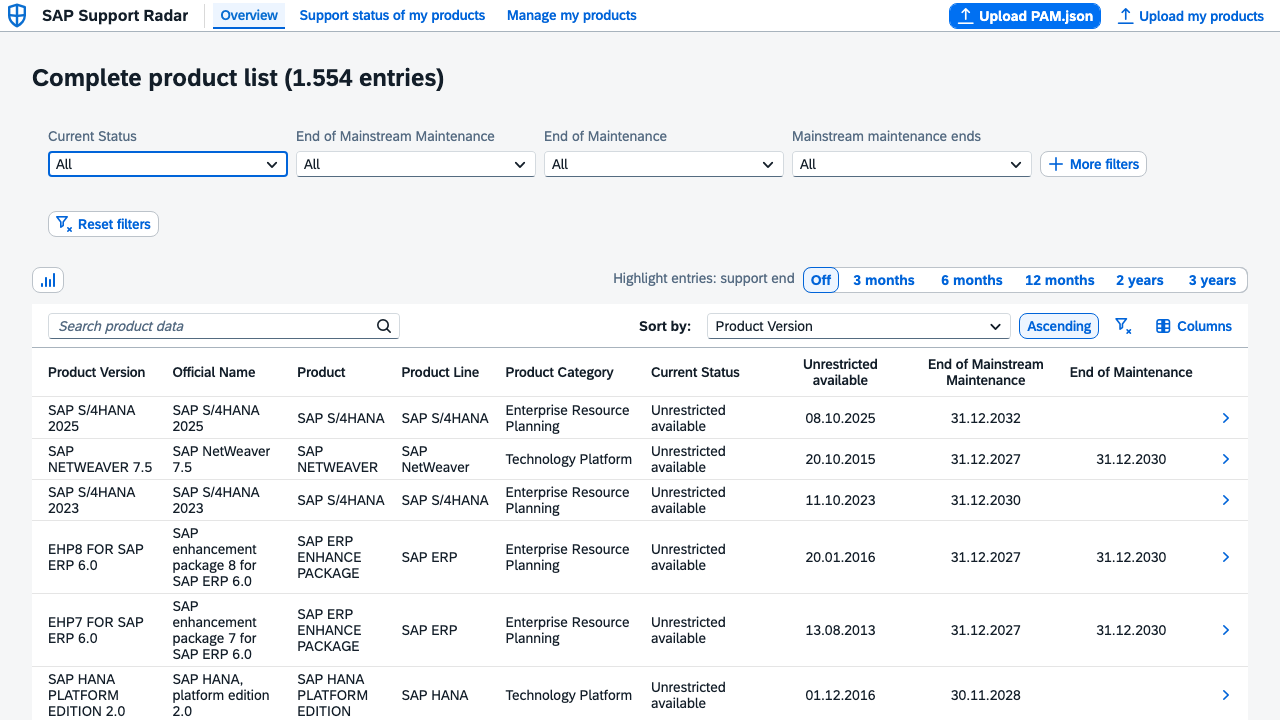The height and width of the screenshot is (720, 1280).
Task: Click SAP NetWeaver product line cell
Action: (x=435, y=459)
